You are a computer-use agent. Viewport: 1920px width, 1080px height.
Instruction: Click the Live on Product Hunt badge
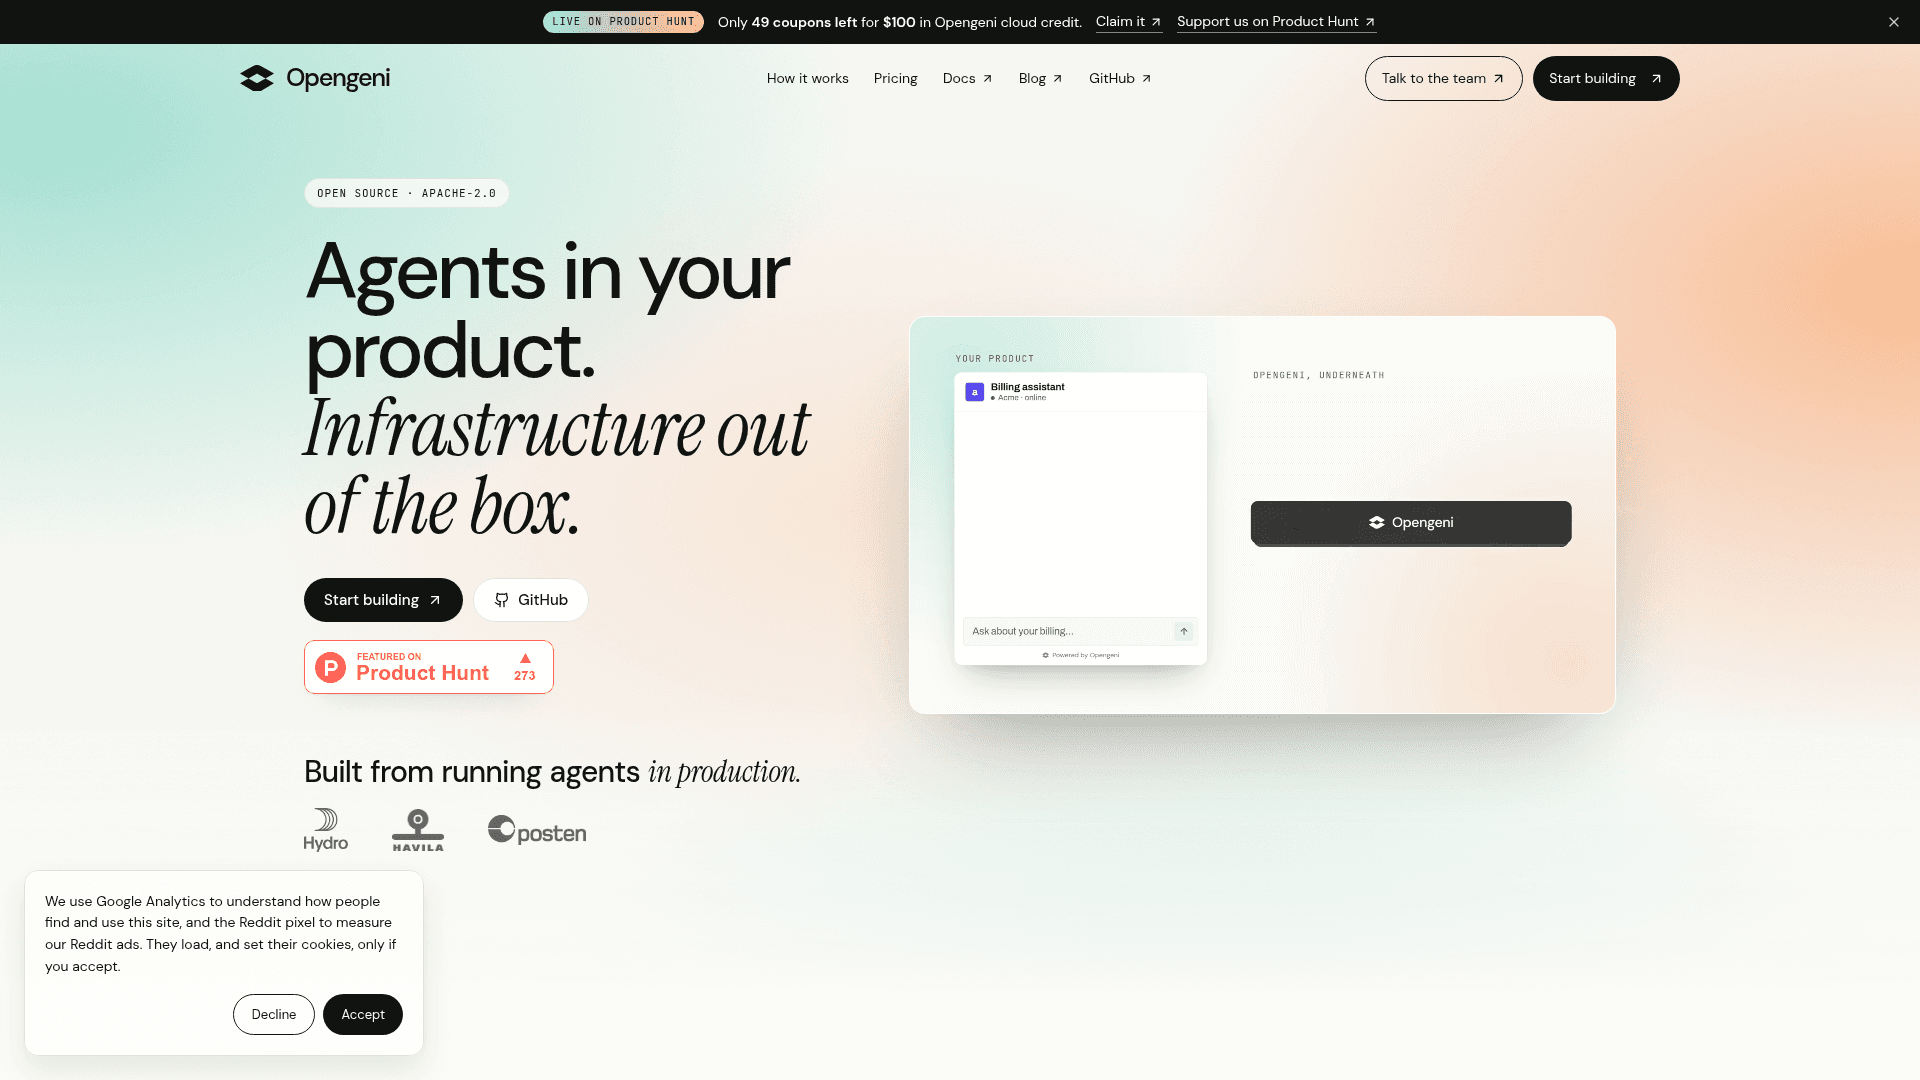click(623, 22)
